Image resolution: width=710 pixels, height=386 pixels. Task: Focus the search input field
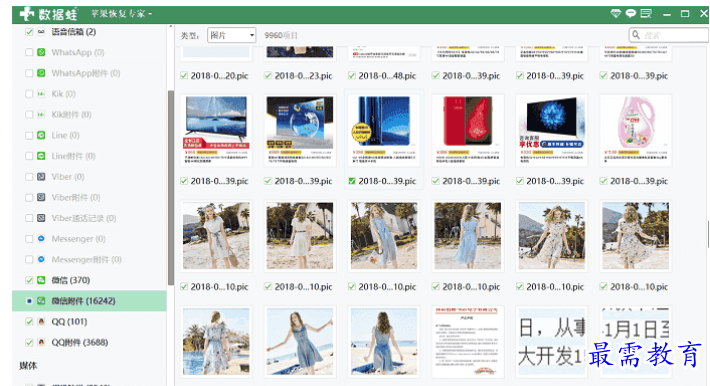pyautogui.click(x=668, y=35)
